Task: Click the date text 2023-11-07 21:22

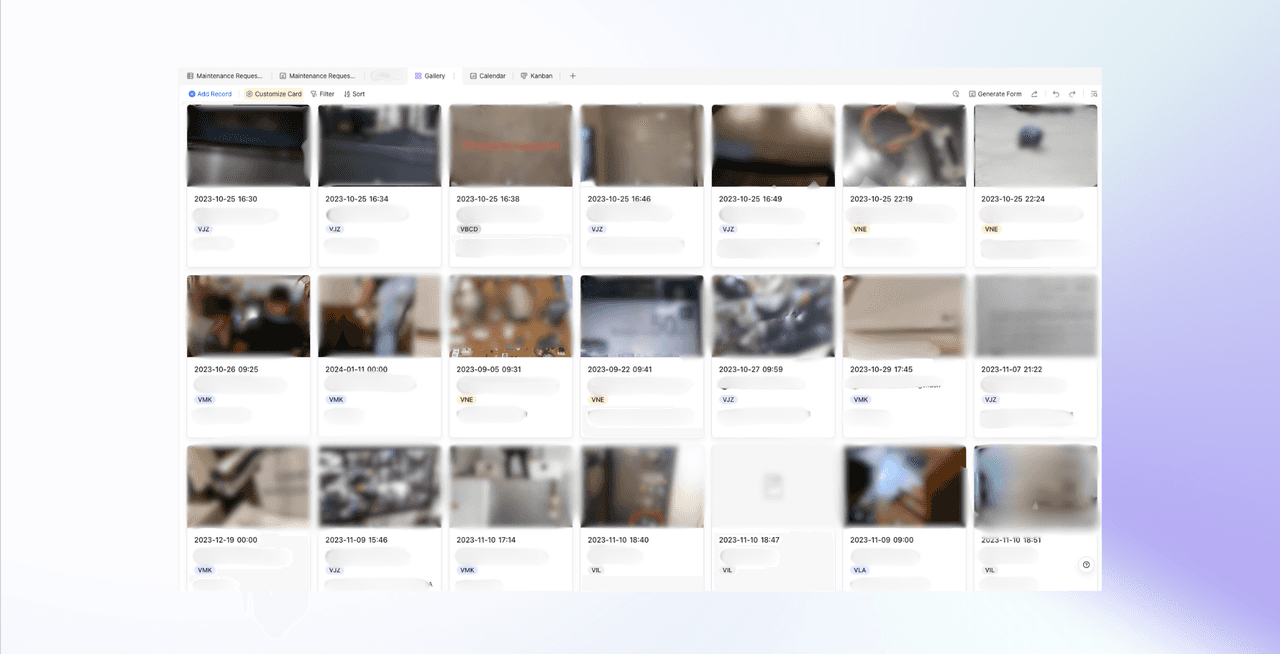Action: click(1012, 369)
